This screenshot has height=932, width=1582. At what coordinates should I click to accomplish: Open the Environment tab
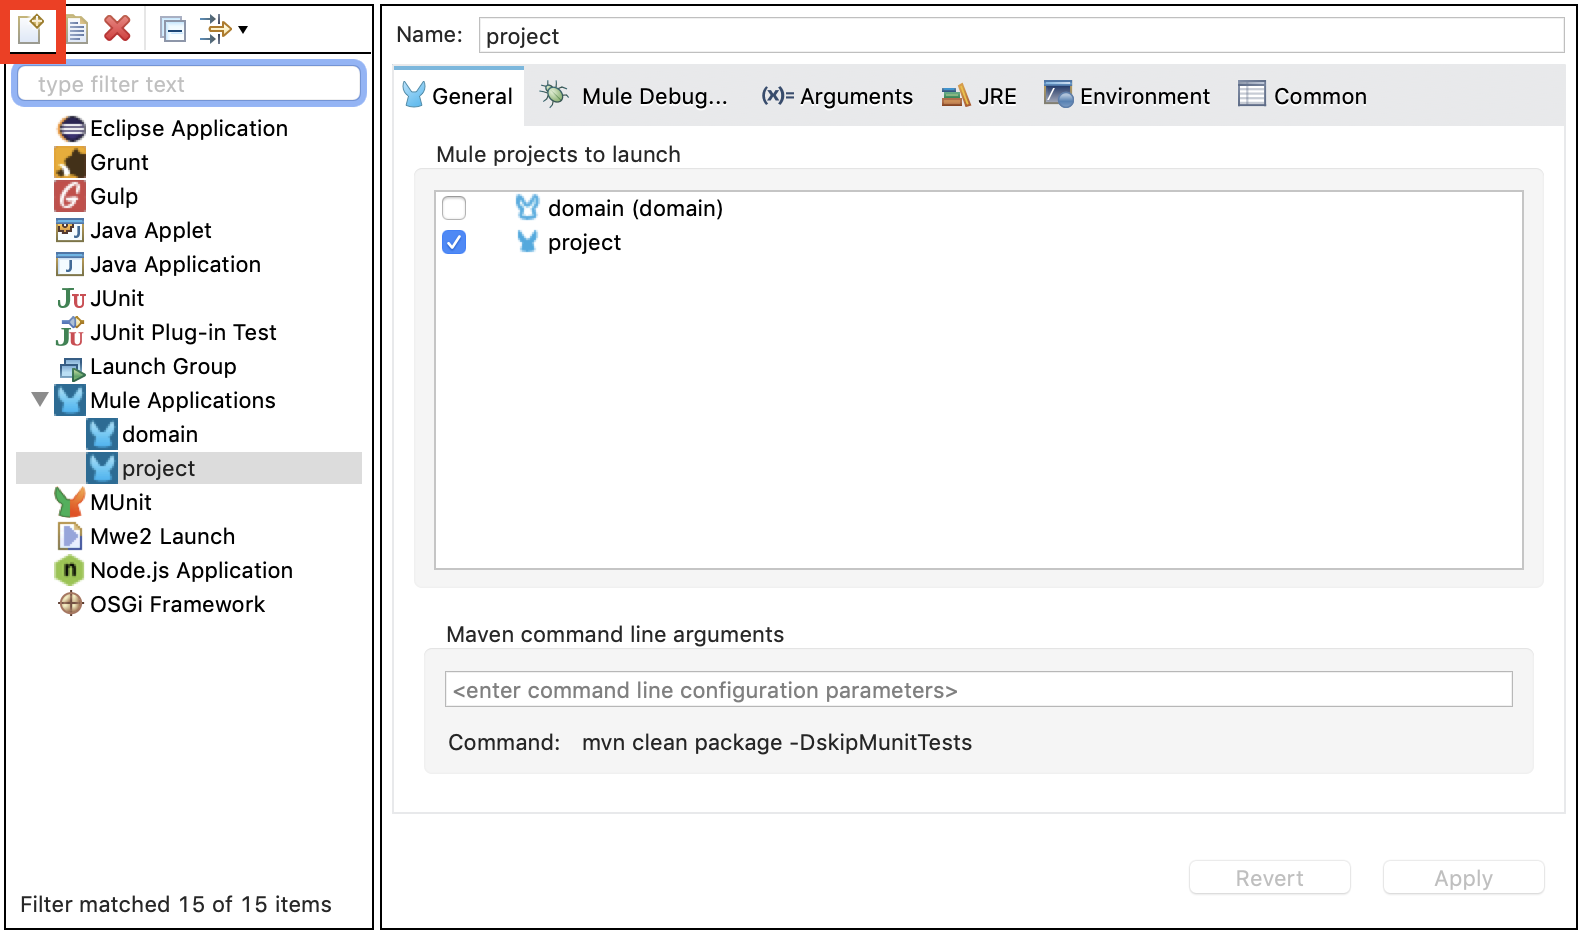1127,96
